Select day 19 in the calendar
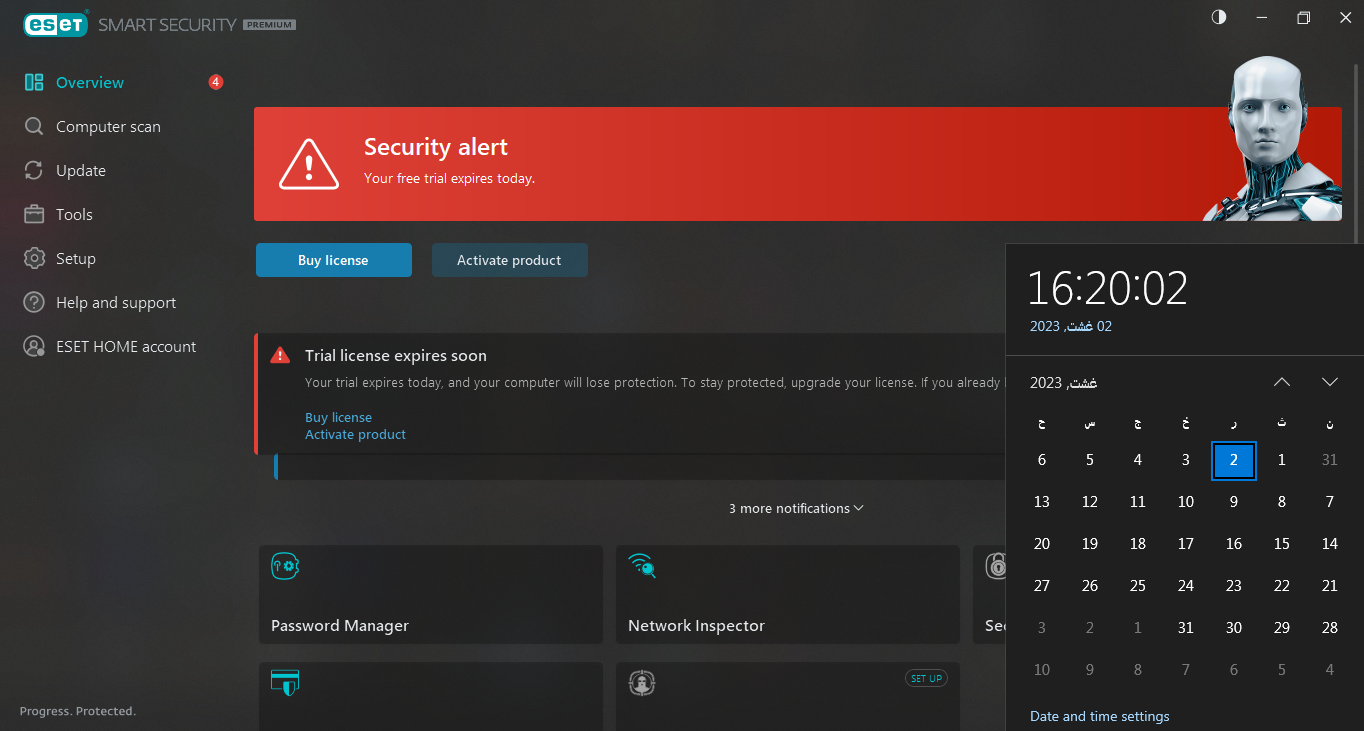1364x731 pixels. (x=1090, y=544)
